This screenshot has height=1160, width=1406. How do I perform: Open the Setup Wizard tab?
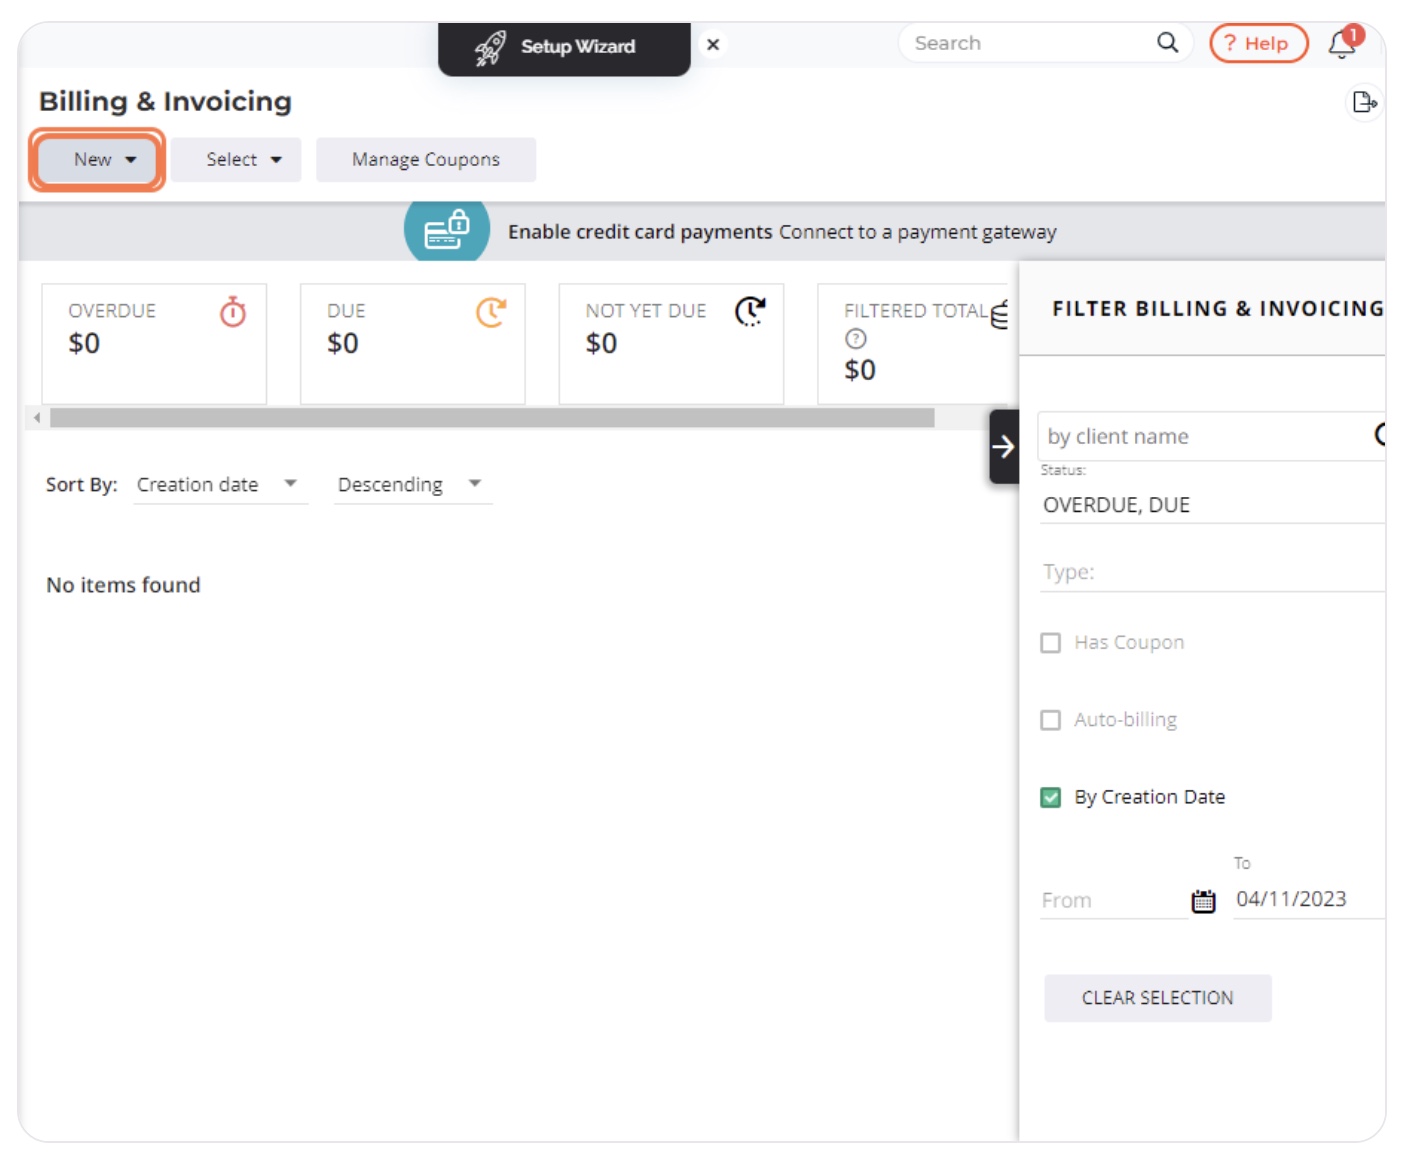[564, 48]
